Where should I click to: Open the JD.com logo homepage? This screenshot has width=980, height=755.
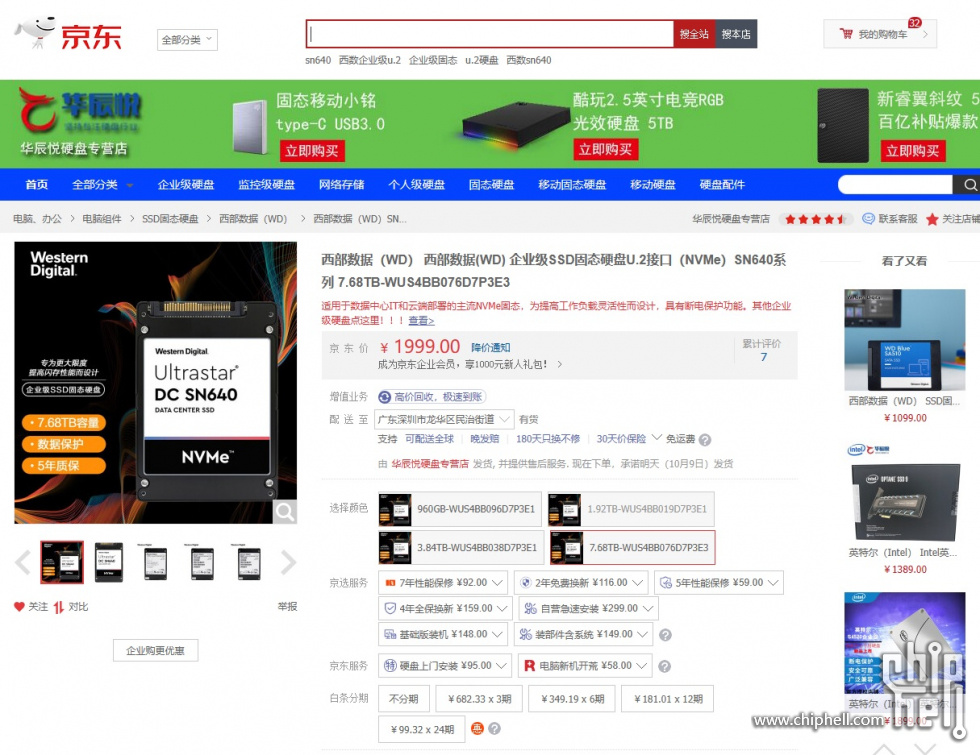(x=68, y=34)
